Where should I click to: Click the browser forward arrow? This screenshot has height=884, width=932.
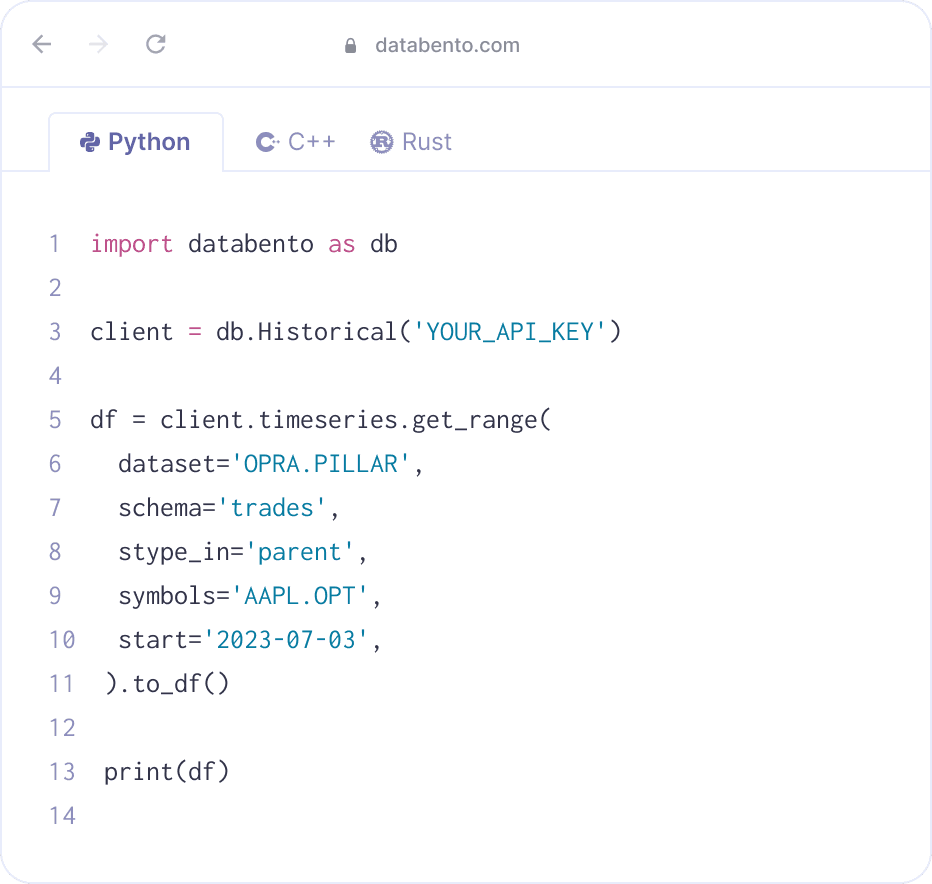click(x=98, y=44)
